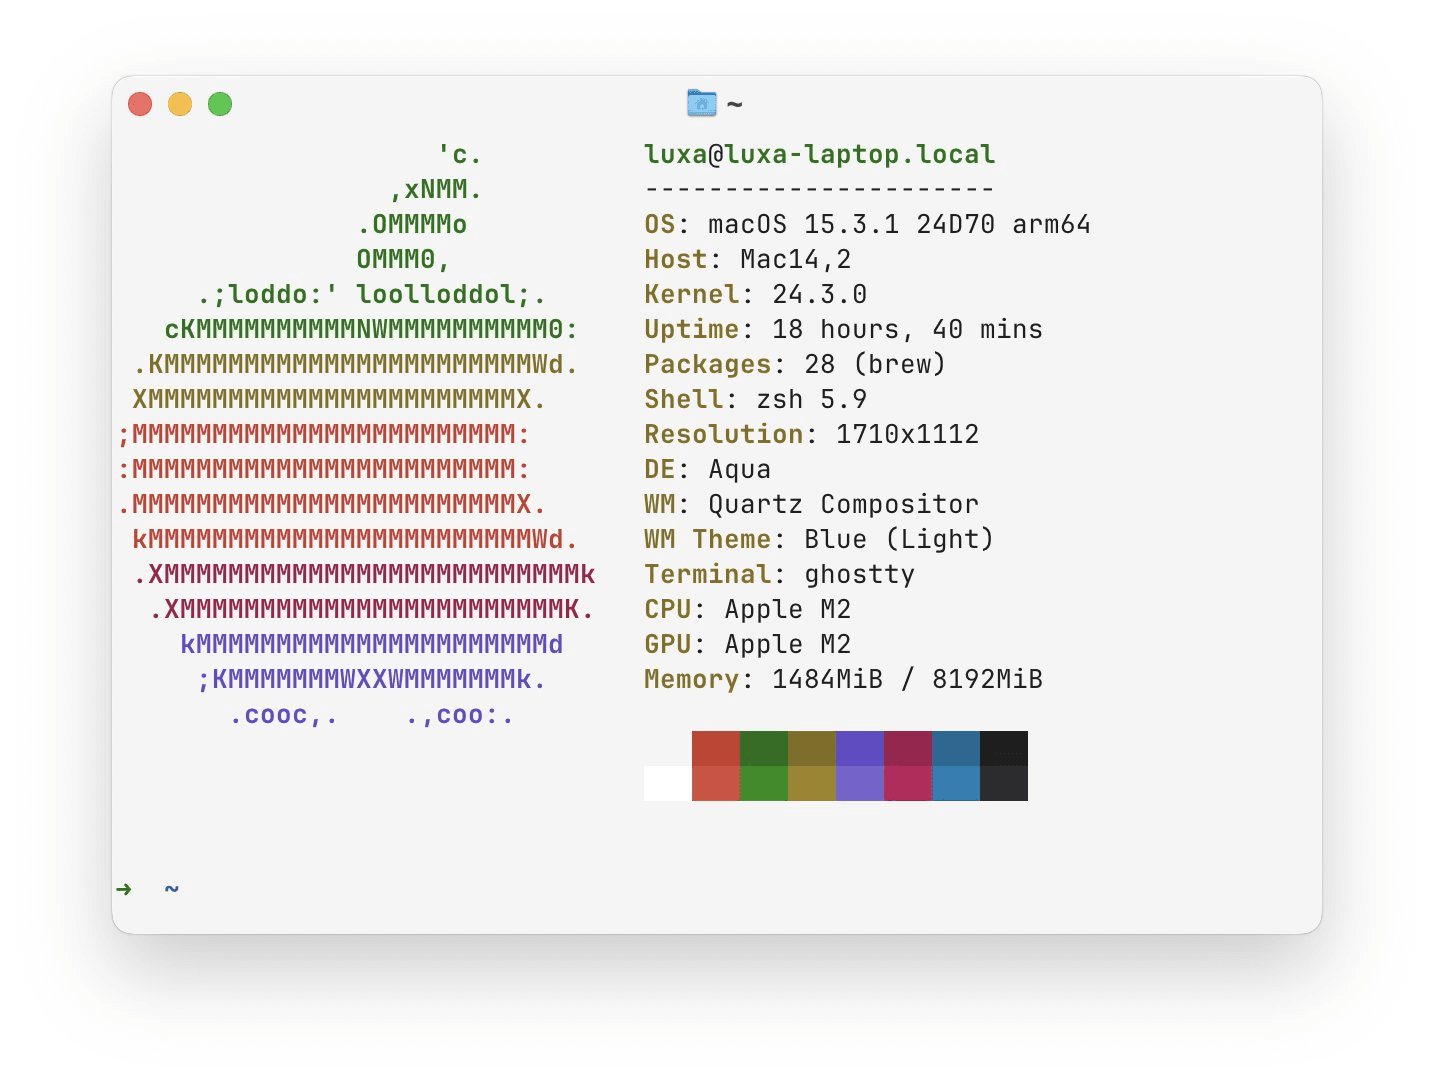
Task: Click the green maximize traffic light
Action: coord(220,103)
